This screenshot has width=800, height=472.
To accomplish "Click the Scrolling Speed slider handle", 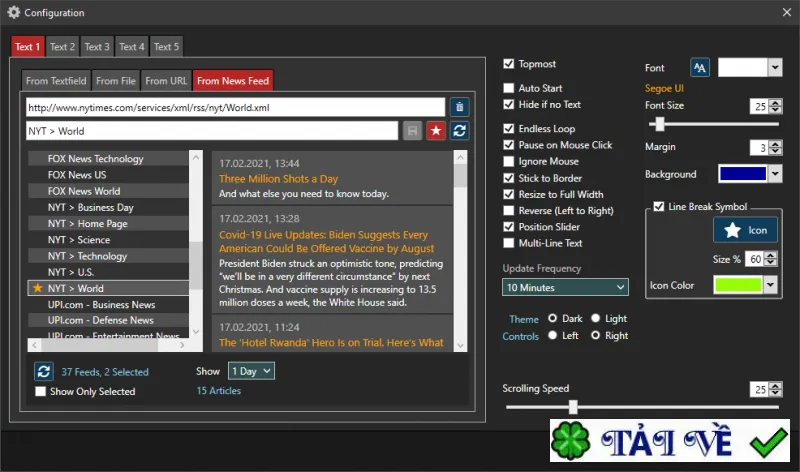I will coord(573,407).
